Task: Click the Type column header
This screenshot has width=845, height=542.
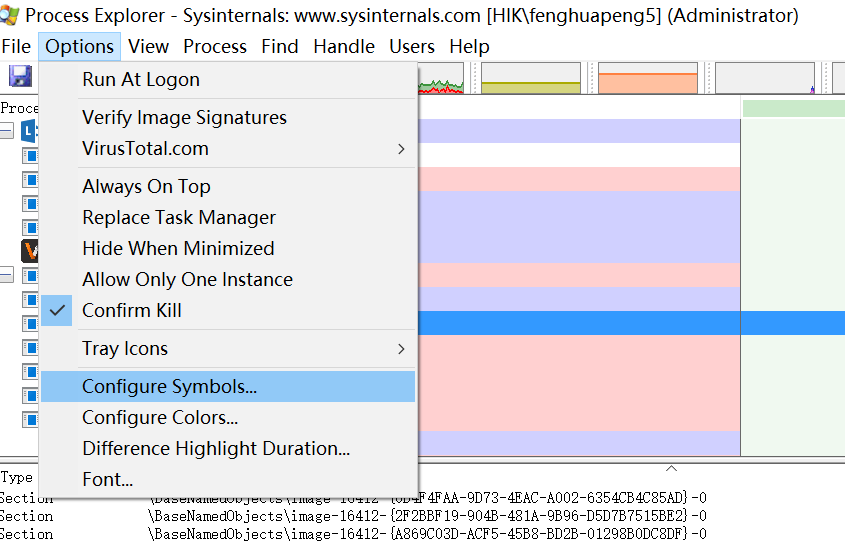Action: (x=17, y=477)
